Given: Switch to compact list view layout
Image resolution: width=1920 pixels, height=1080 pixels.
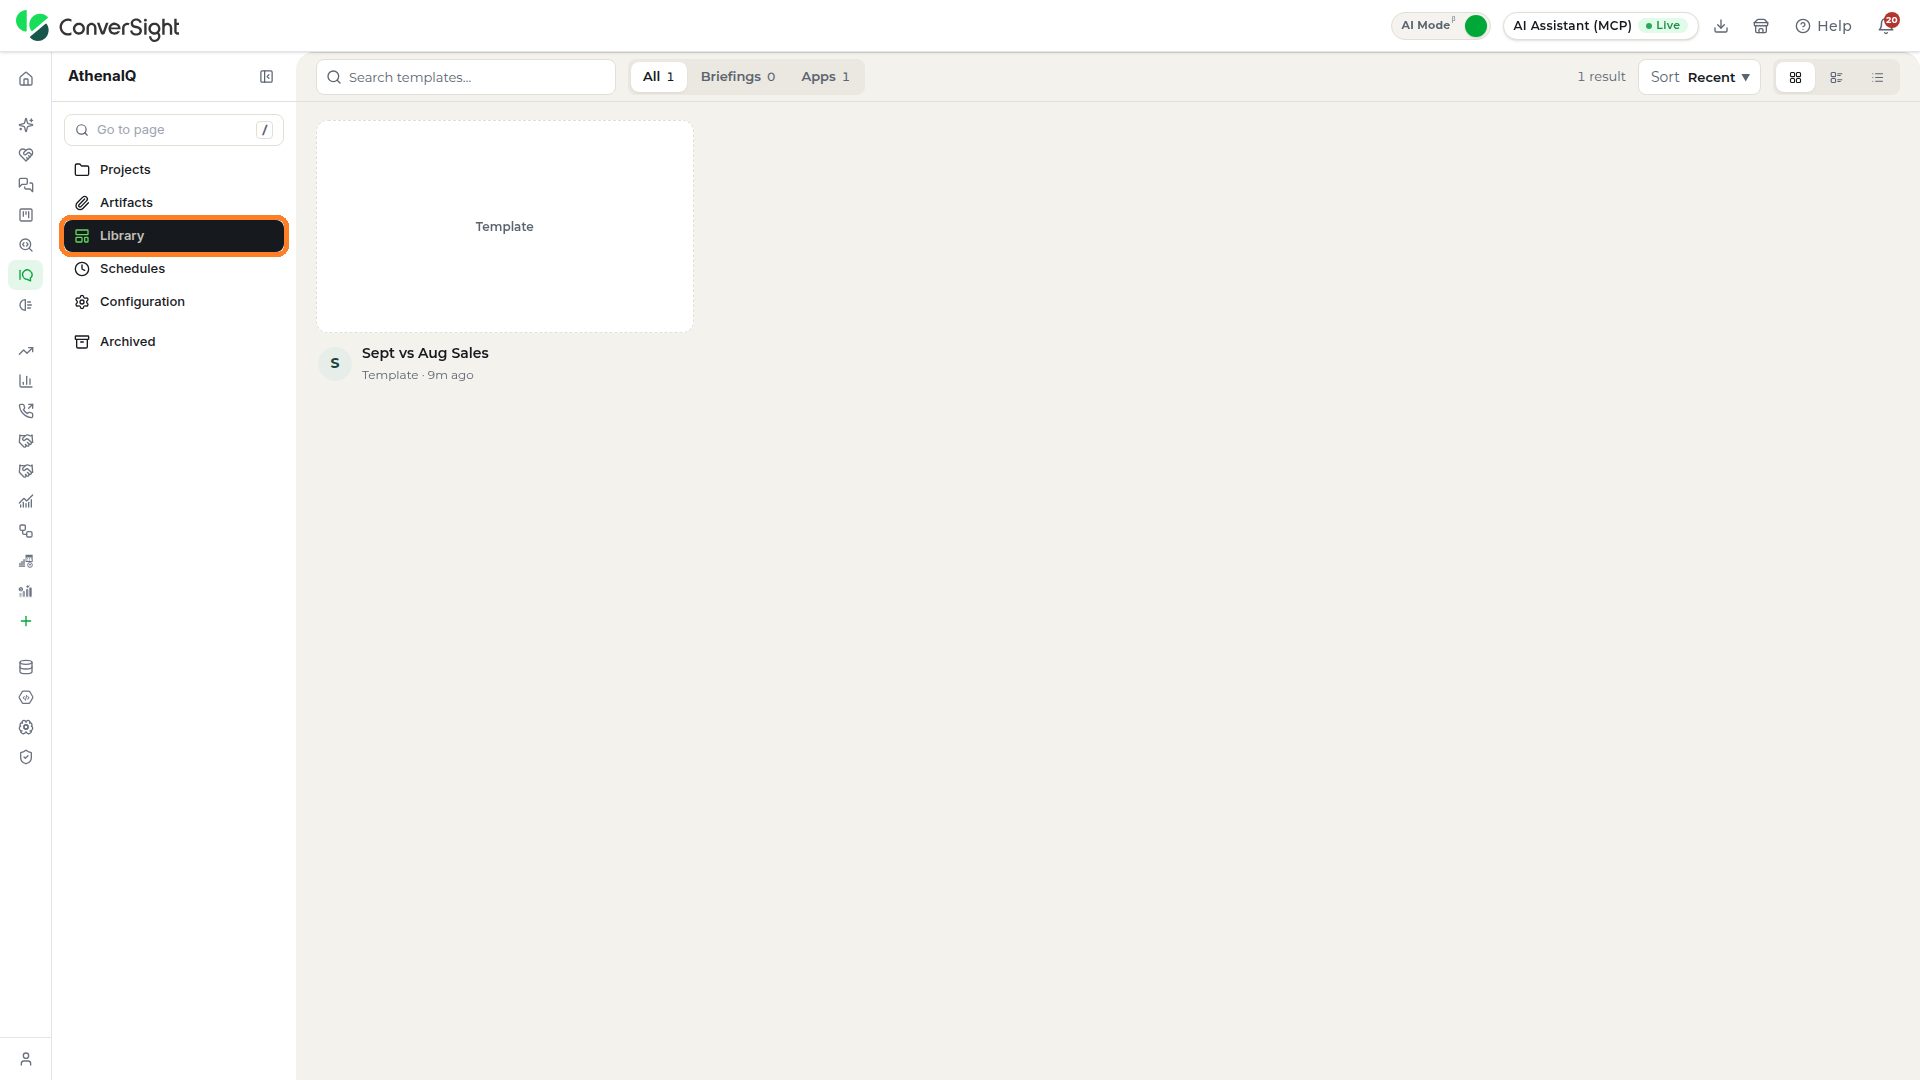Looking at the screenshot, I should pyautogui.click(x=1878, y=77).
